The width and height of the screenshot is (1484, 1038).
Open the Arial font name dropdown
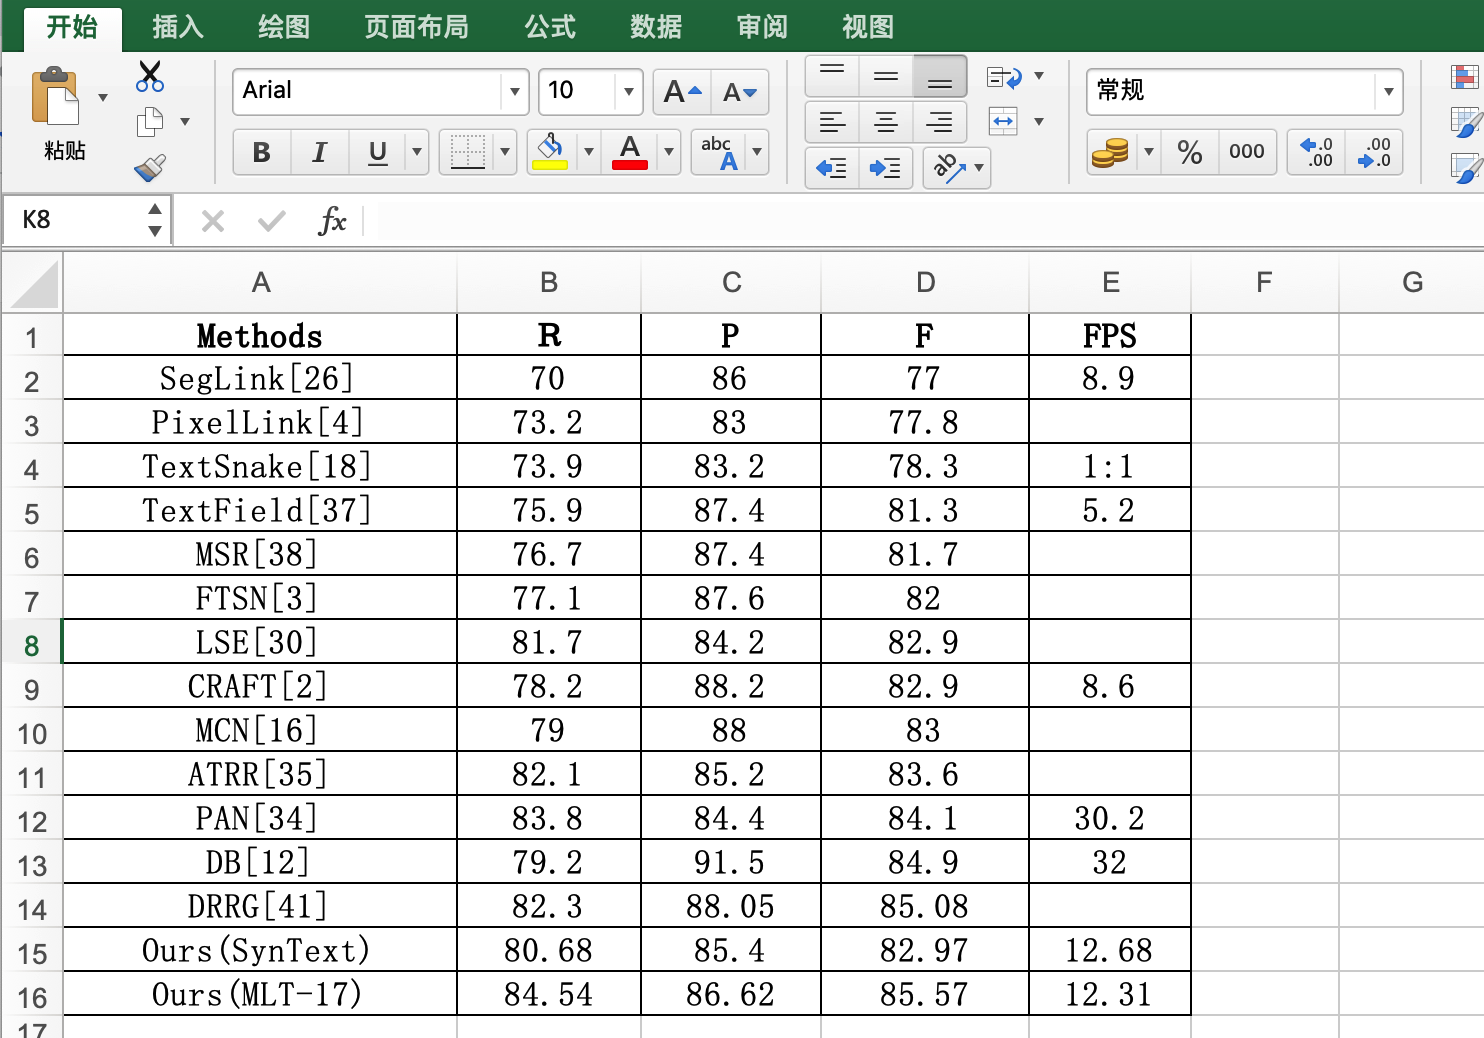click(514, 92)
